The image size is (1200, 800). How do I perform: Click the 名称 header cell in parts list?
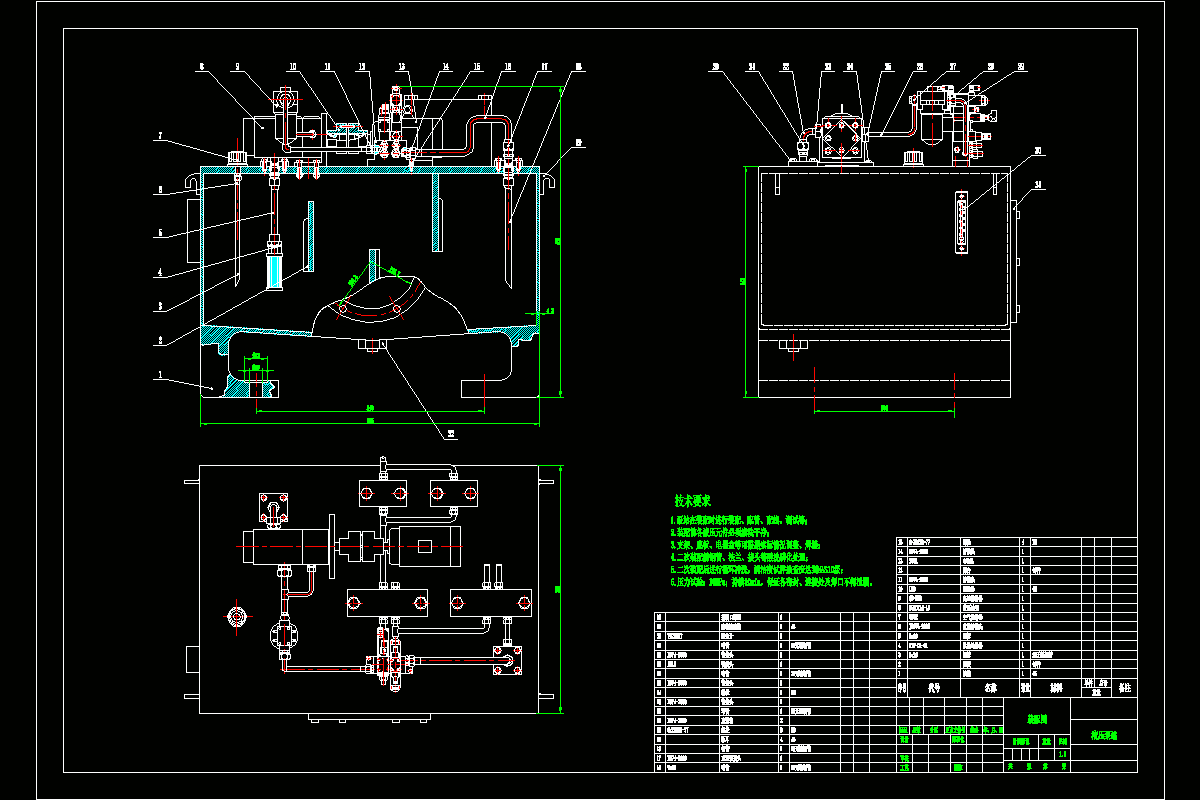[991, 688]
